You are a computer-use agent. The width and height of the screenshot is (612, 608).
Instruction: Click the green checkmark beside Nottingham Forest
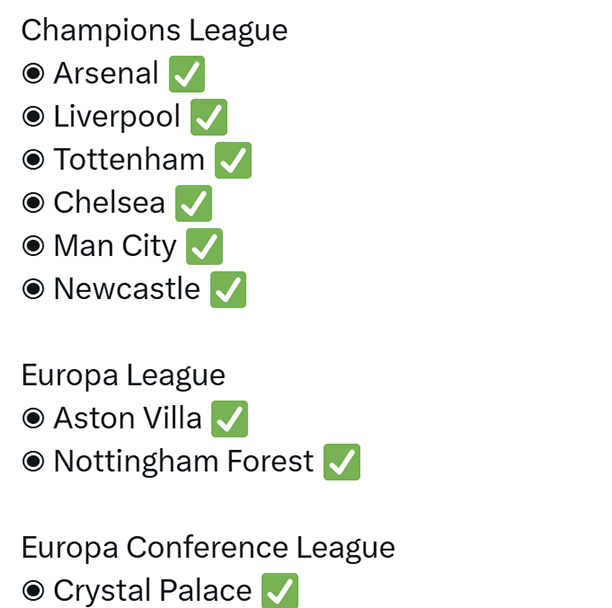pos(342,462)
